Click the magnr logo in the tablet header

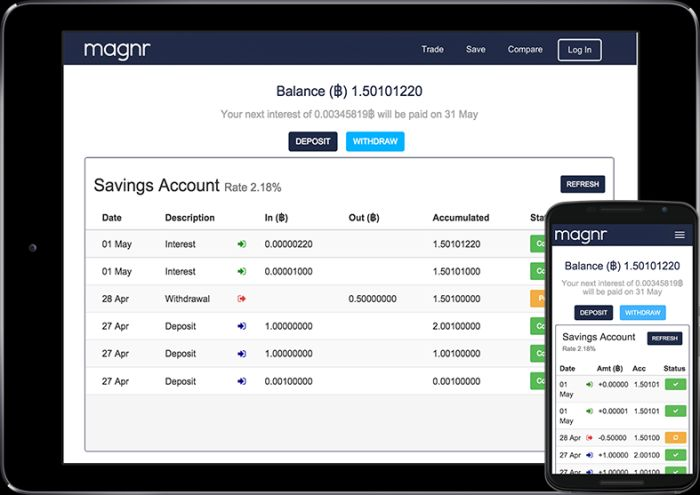click(x=117, y=50)
